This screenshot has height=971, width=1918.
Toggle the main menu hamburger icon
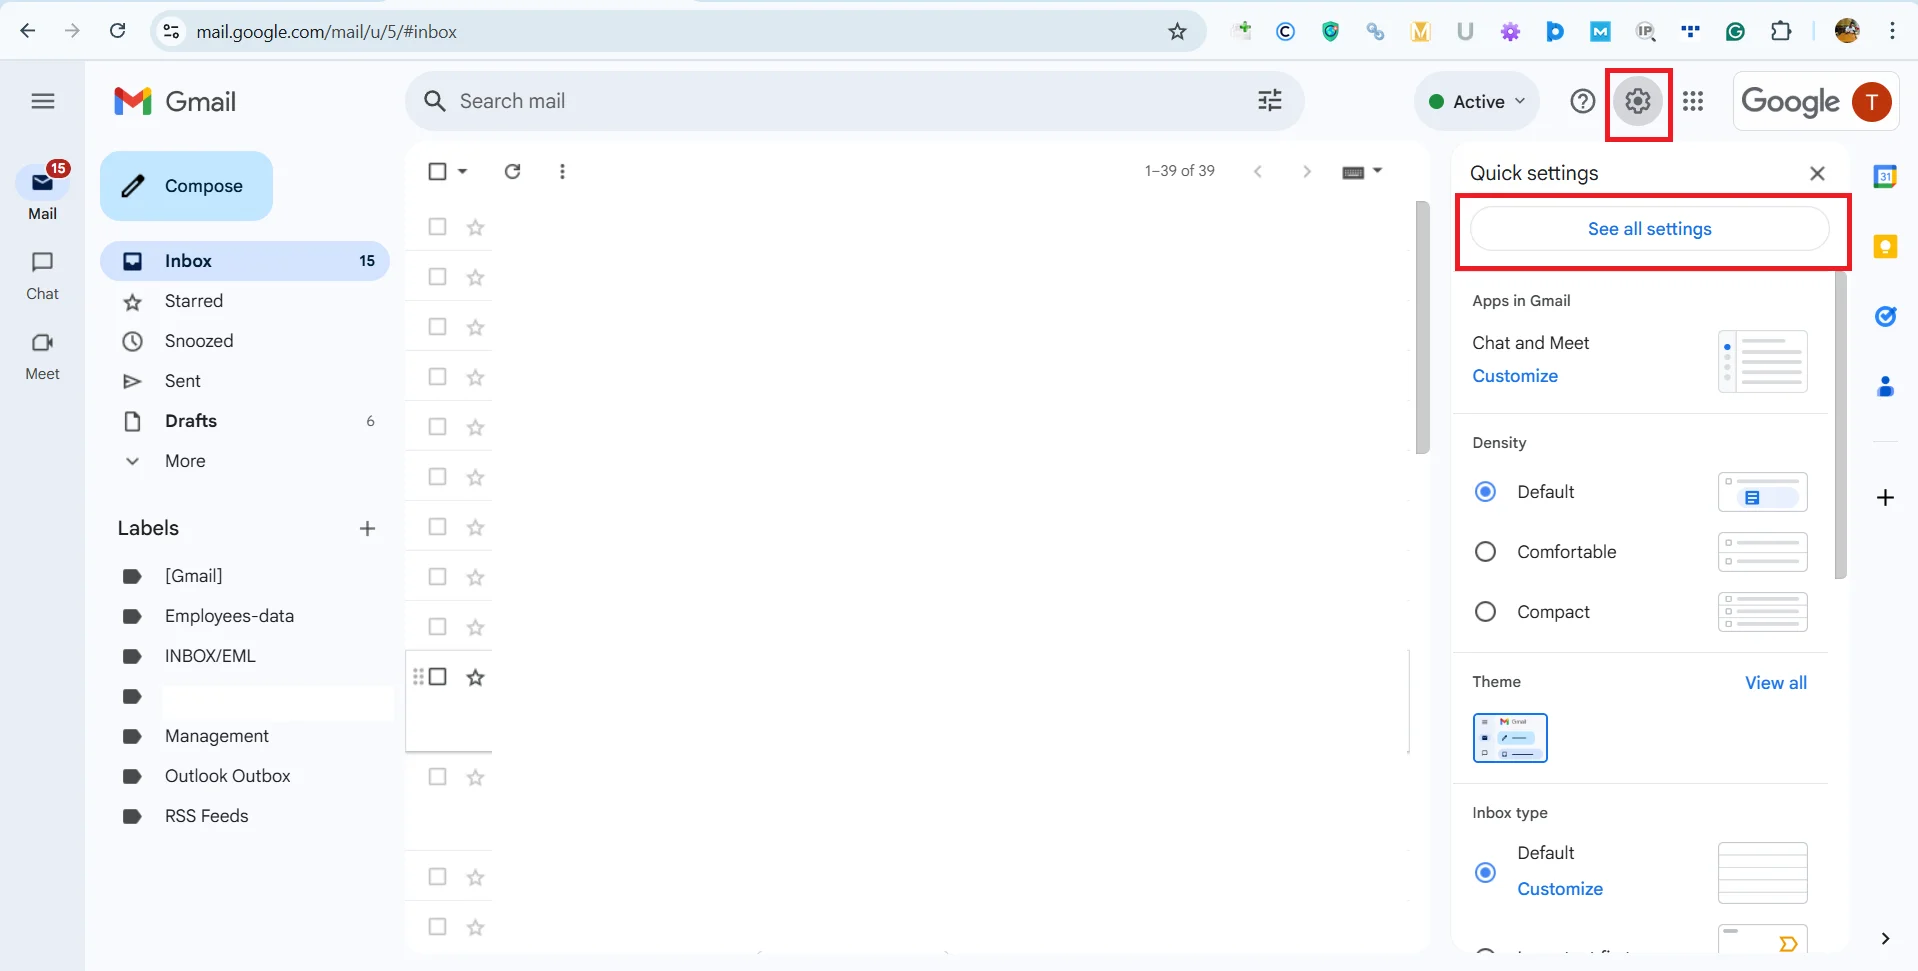43,101
